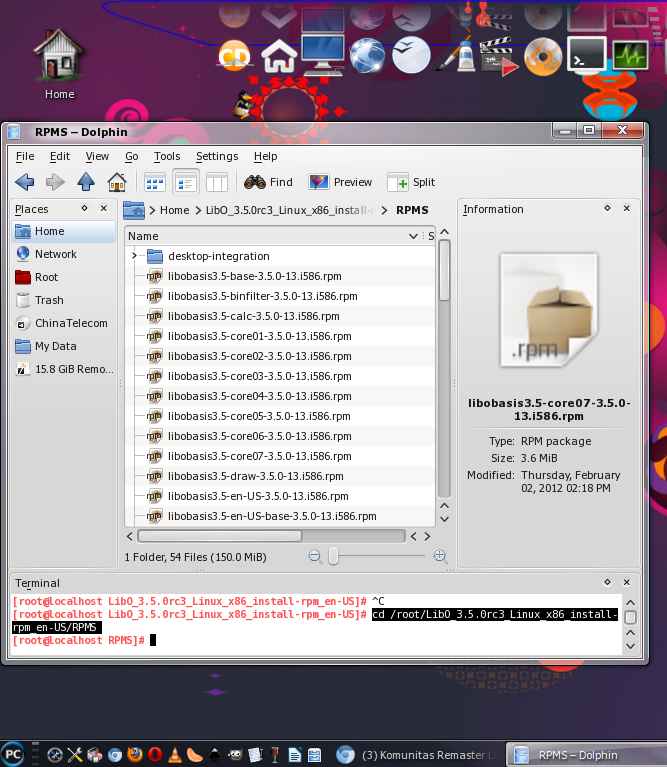
Task: Open the monitor icon in the dock
Action: point(322,55)
